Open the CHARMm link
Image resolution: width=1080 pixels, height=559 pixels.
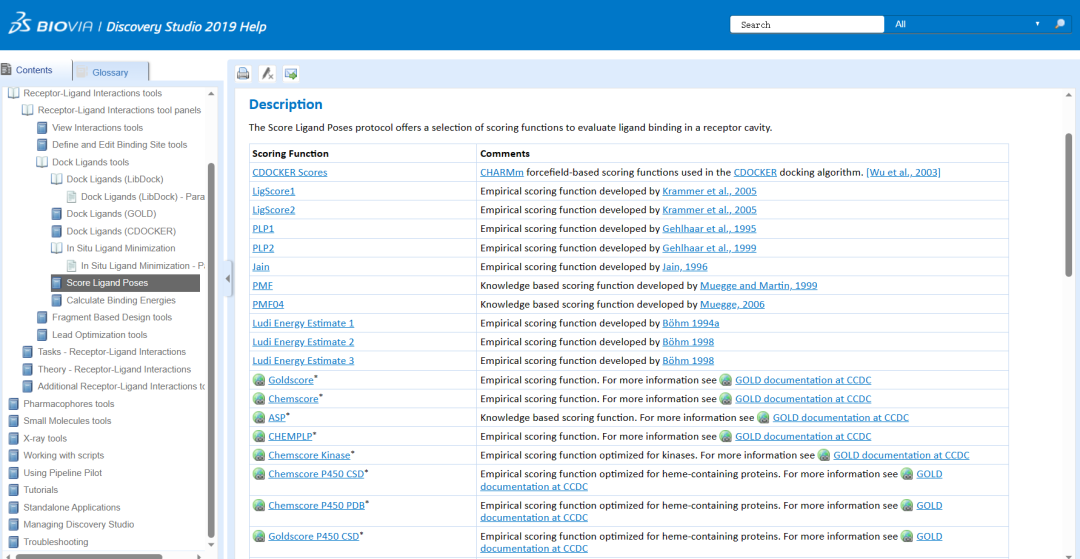tap(501, 173)
